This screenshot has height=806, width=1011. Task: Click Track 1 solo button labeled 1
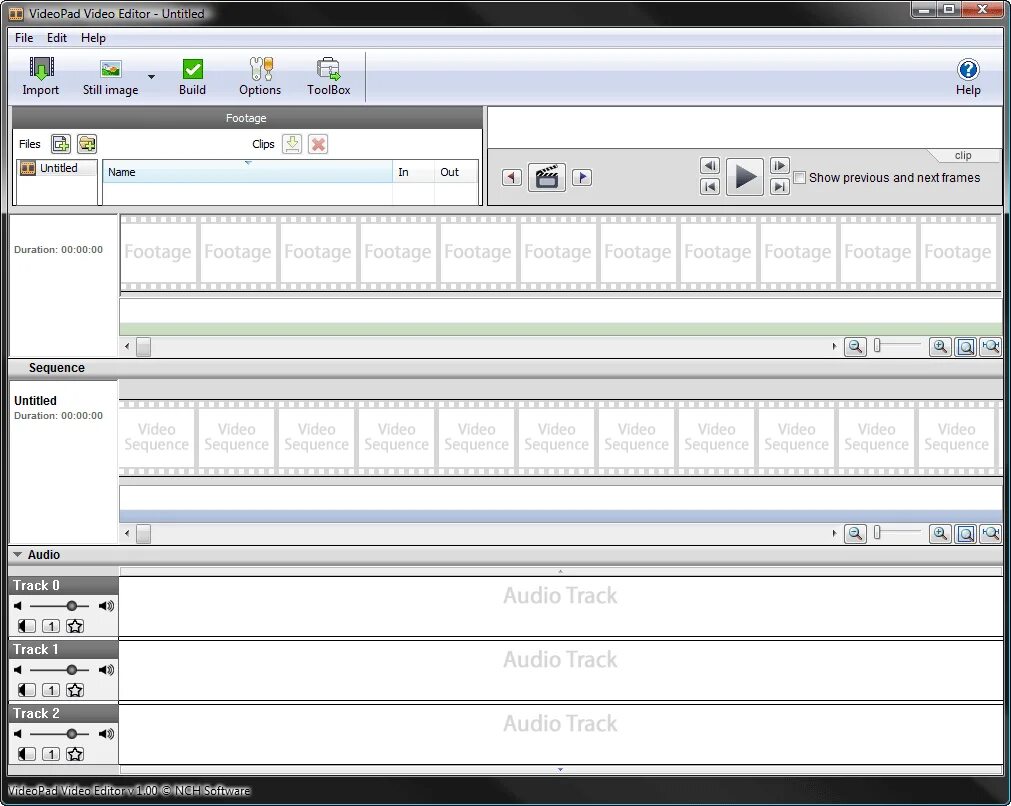pos(51,690)
